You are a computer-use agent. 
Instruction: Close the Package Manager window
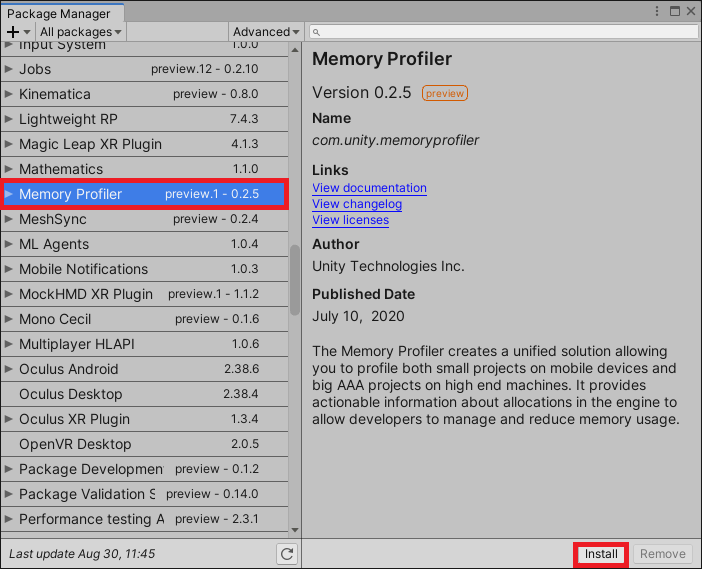[691, 11]
